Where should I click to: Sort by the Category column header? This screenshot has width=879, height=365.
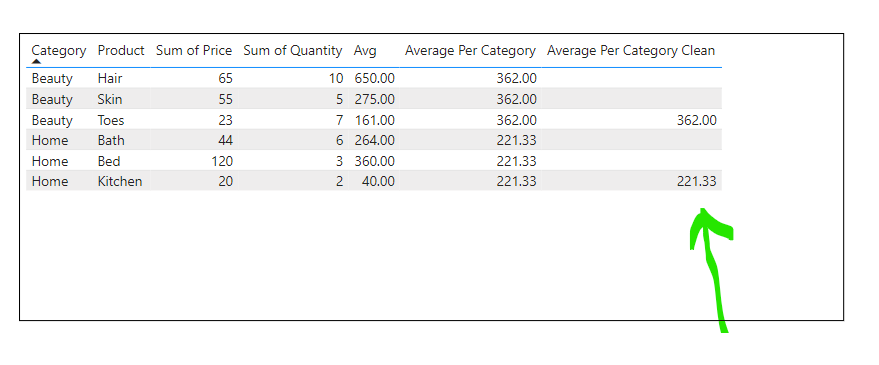(59, 51)
